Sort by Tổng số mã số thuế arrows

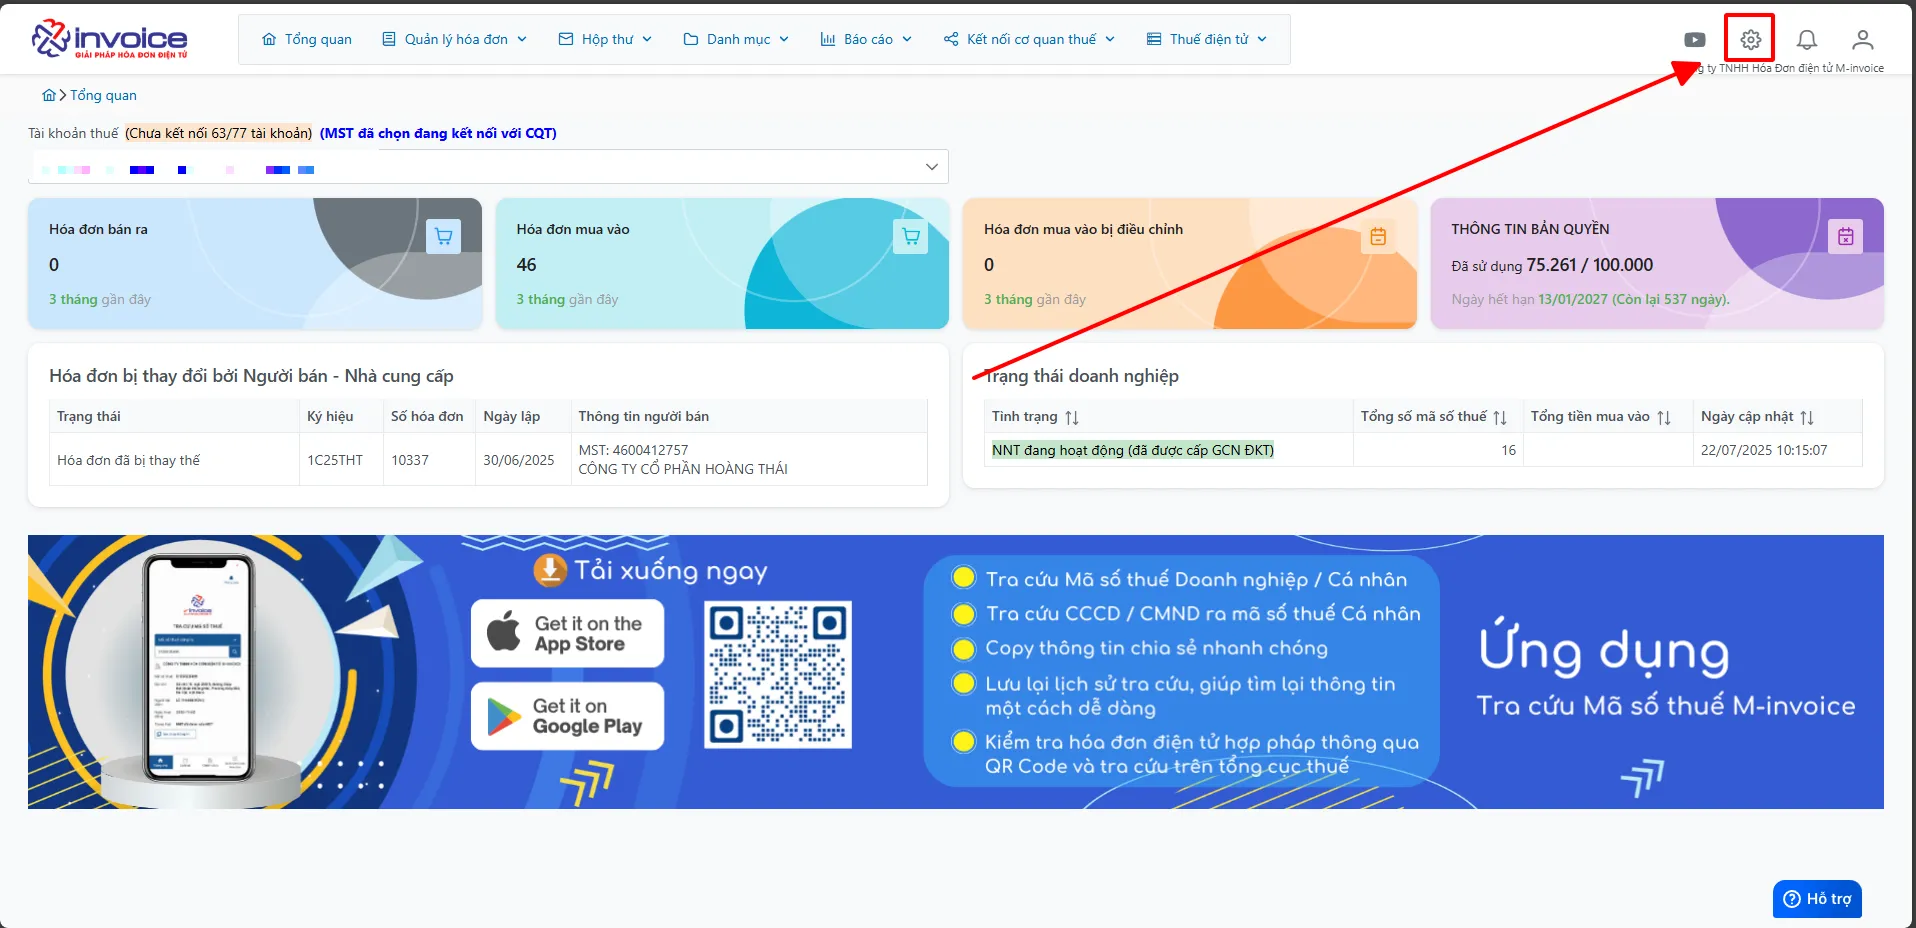coord(1500,417)
